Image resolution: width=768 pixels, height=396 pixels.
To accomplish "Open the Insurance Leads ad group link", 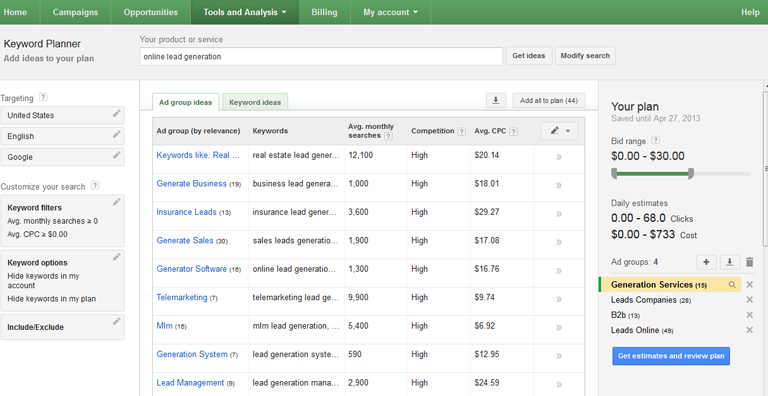I will (187, 212).
